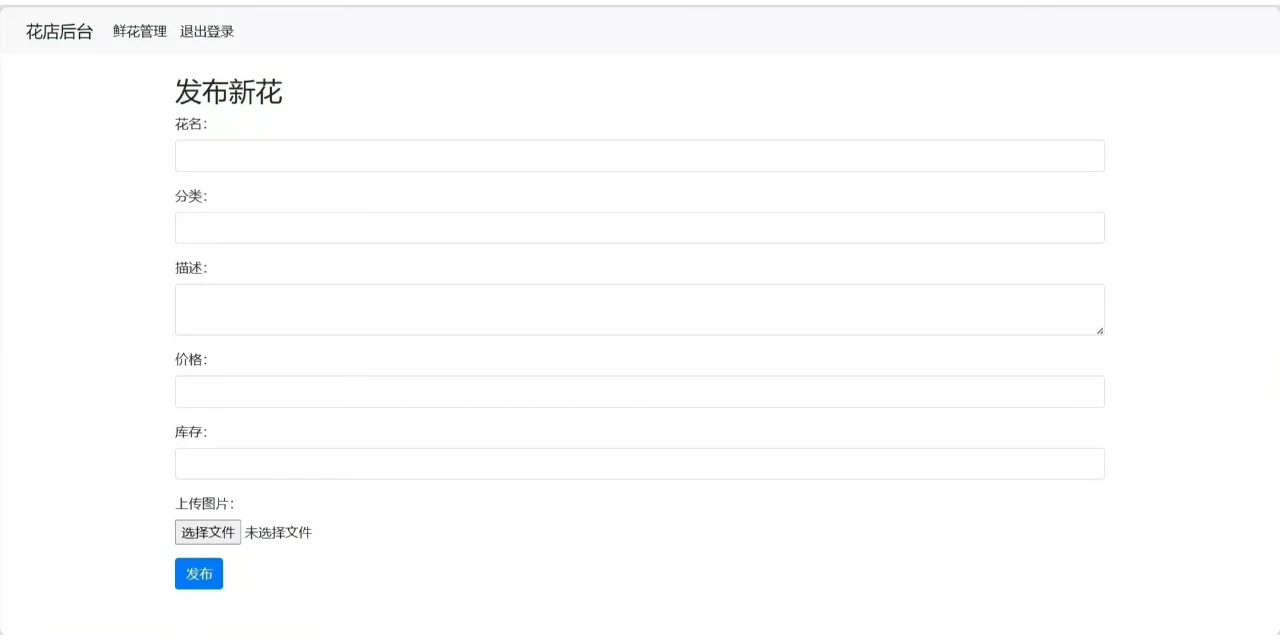
Task: Open the 鲜花管理 nav item
Action: [x=139, y=32]
